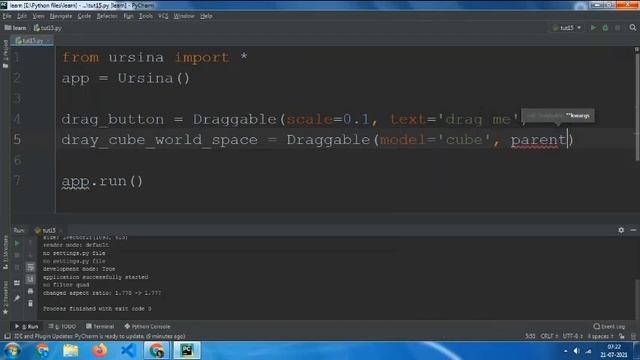Open the Help menu

coord(206,16)
